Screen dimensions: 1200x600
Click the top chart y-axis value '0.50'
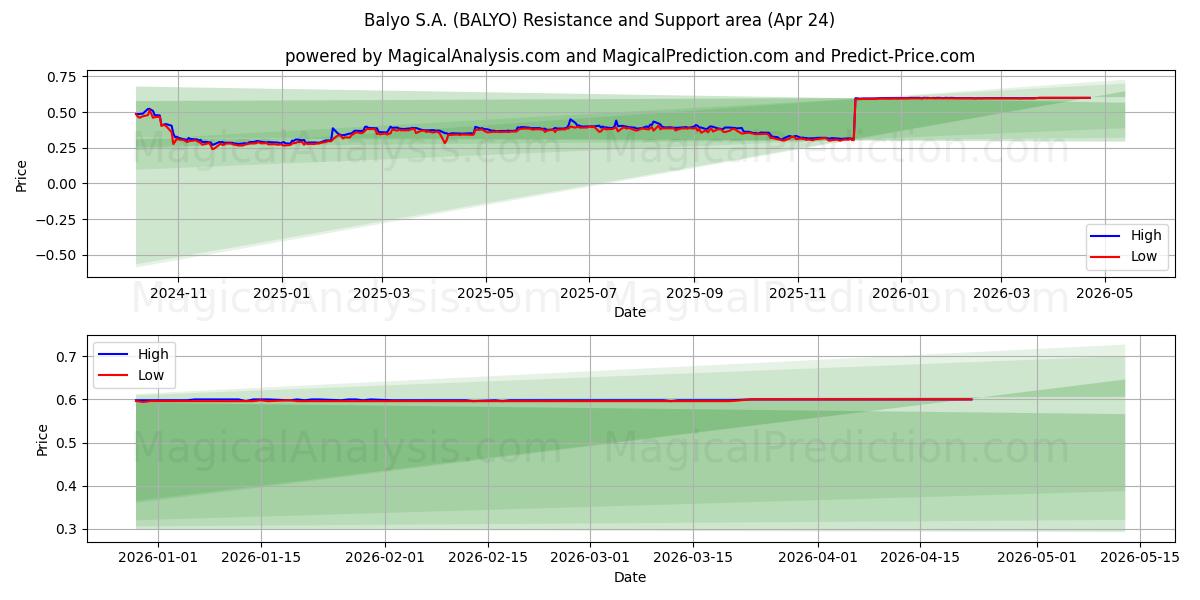[62, 113]
